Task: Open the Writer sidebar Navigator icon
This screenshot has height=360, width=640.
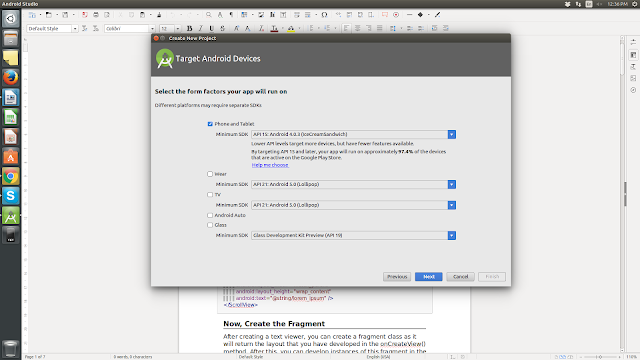Action: coord(633,90)
